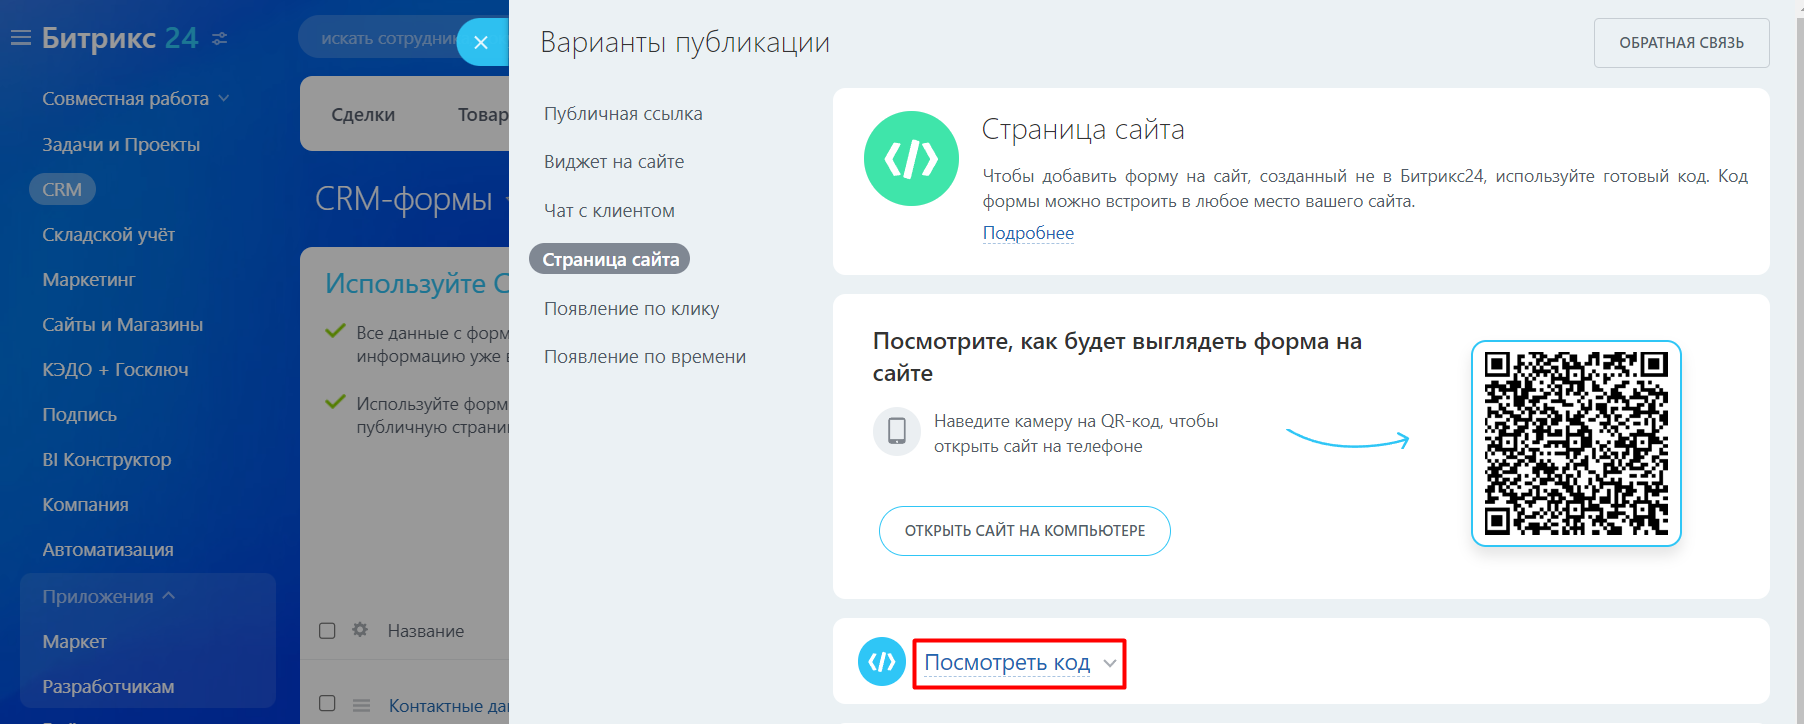Check the Контактные данные row checkbox
The image size is (1804, 724).
pyautogui.click(x=327, y=703)
